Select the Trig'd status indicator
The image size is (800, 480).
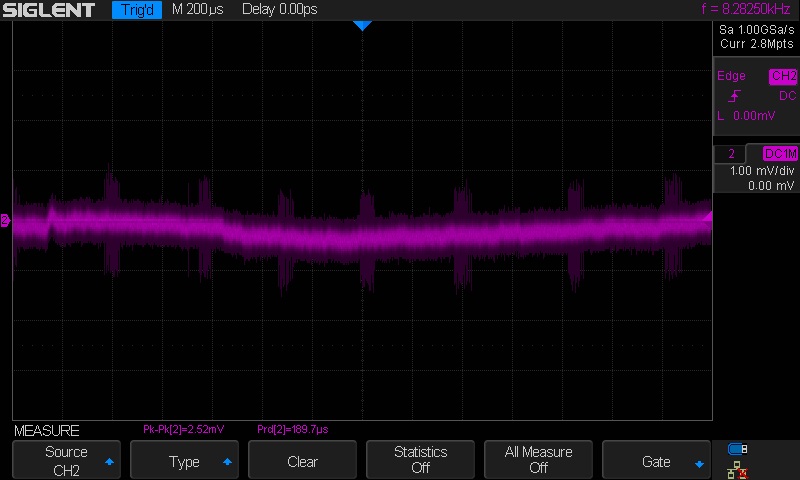pos(137,10)
